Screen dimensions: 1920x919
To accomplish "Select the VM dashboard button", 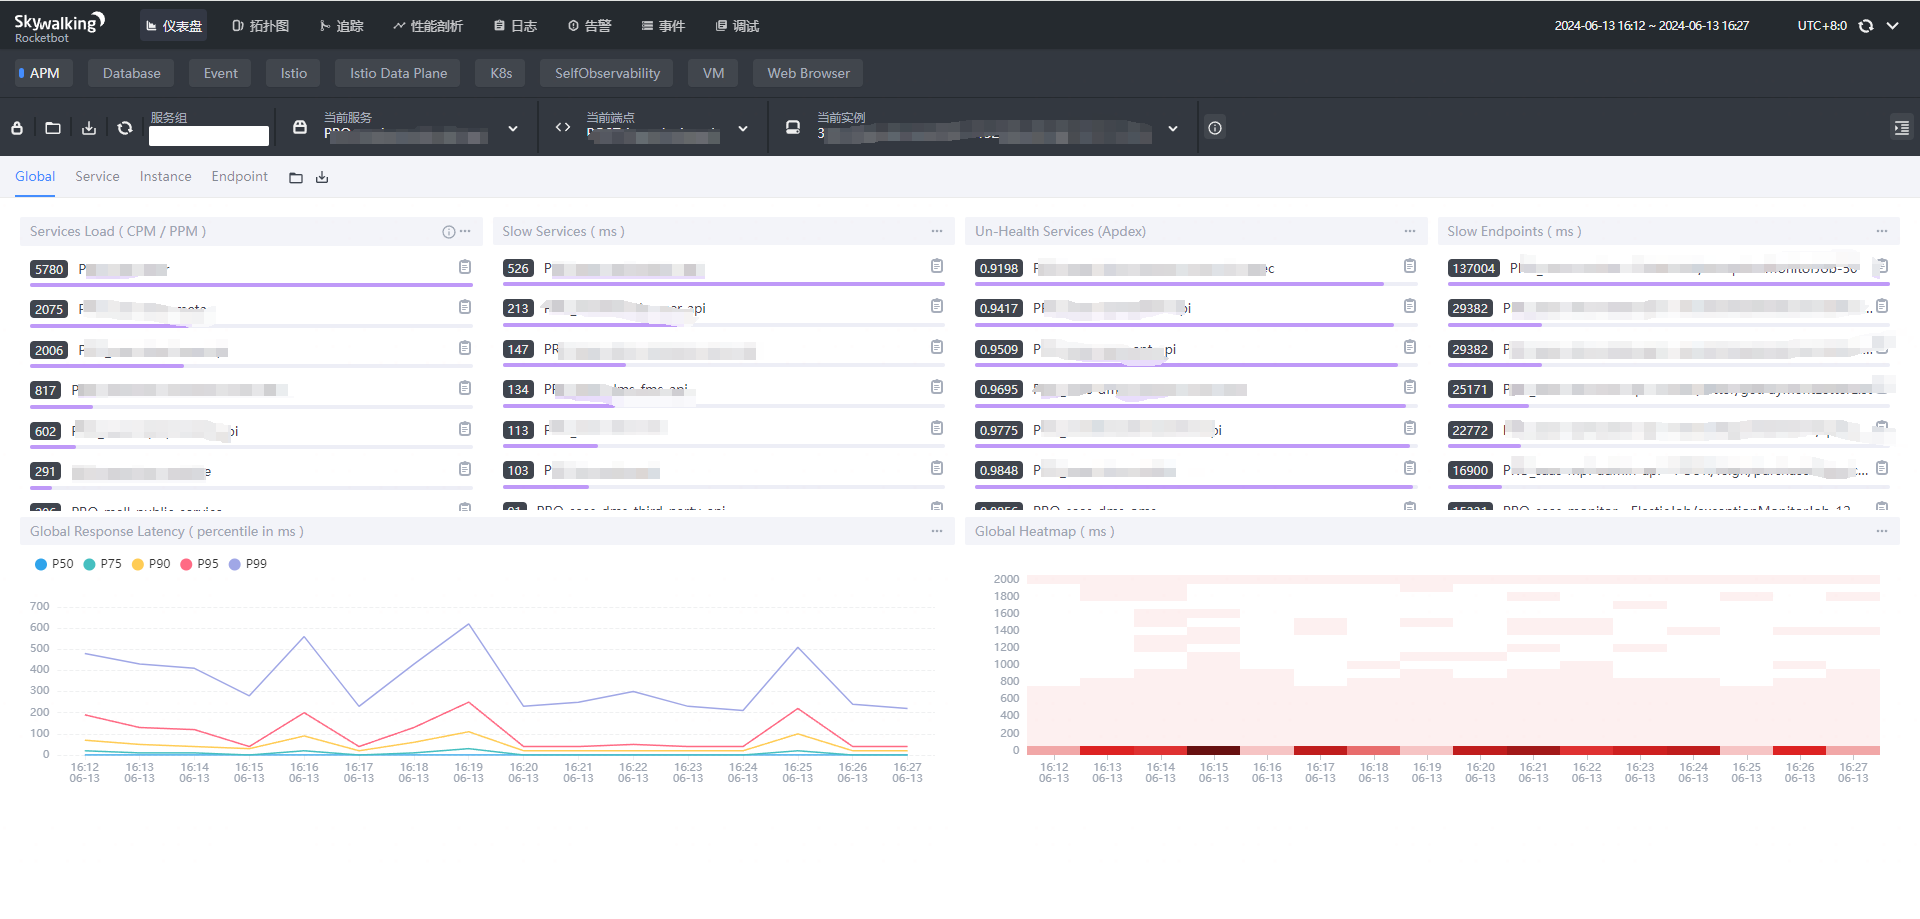I will coord(713,73).
